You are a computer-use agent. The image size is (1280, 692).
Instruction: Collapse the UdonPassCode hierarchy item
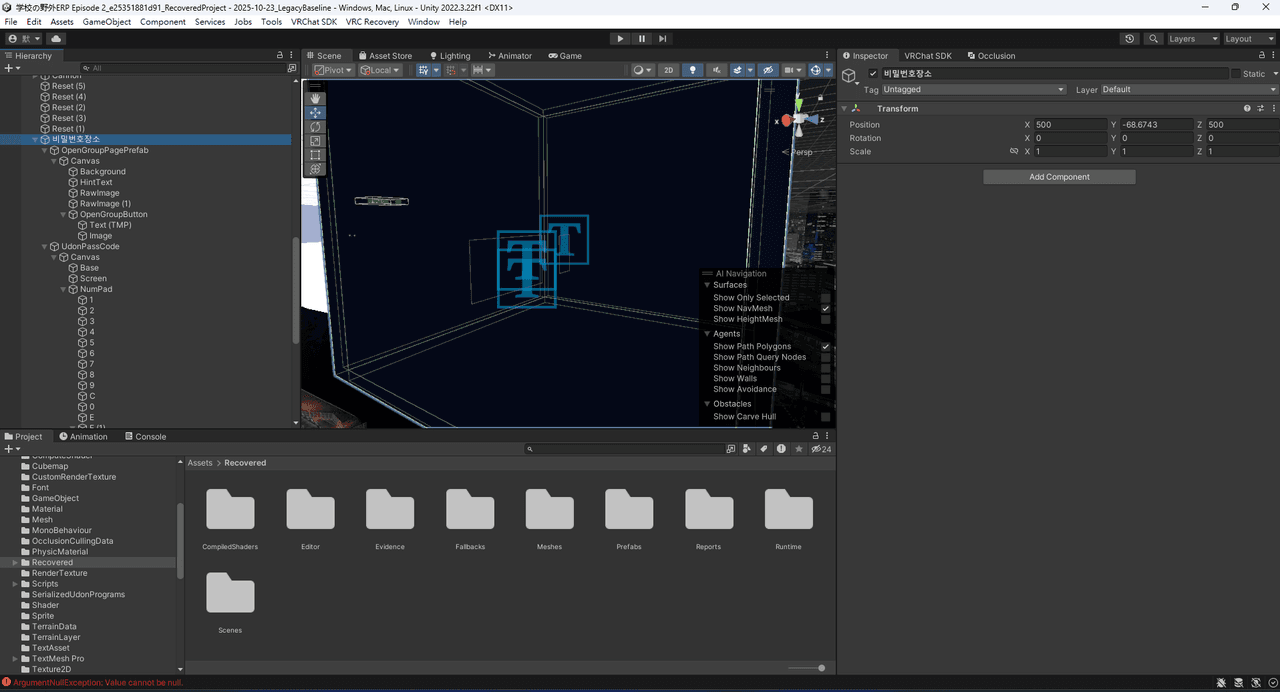coord(45,246)
